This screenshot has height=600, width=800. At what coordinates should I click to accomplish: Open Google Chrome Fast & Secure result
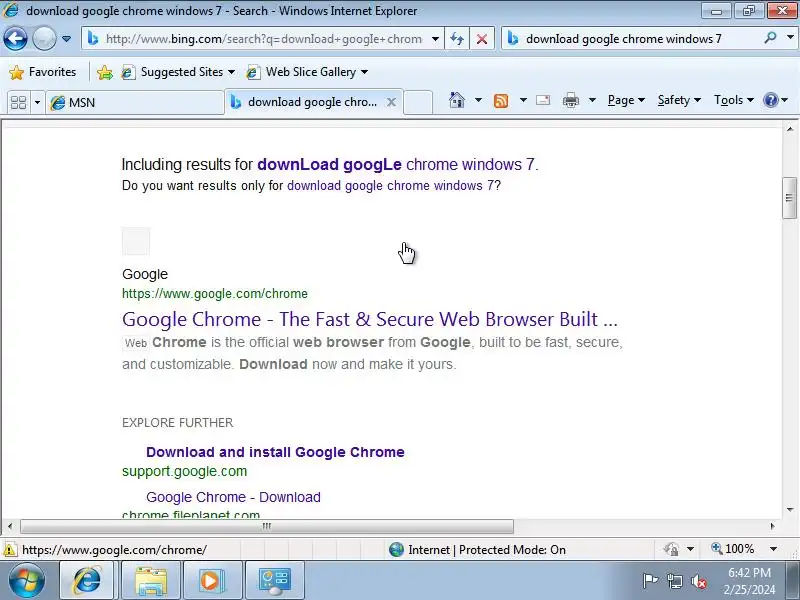pyautogui.click(x=370, y=319)
